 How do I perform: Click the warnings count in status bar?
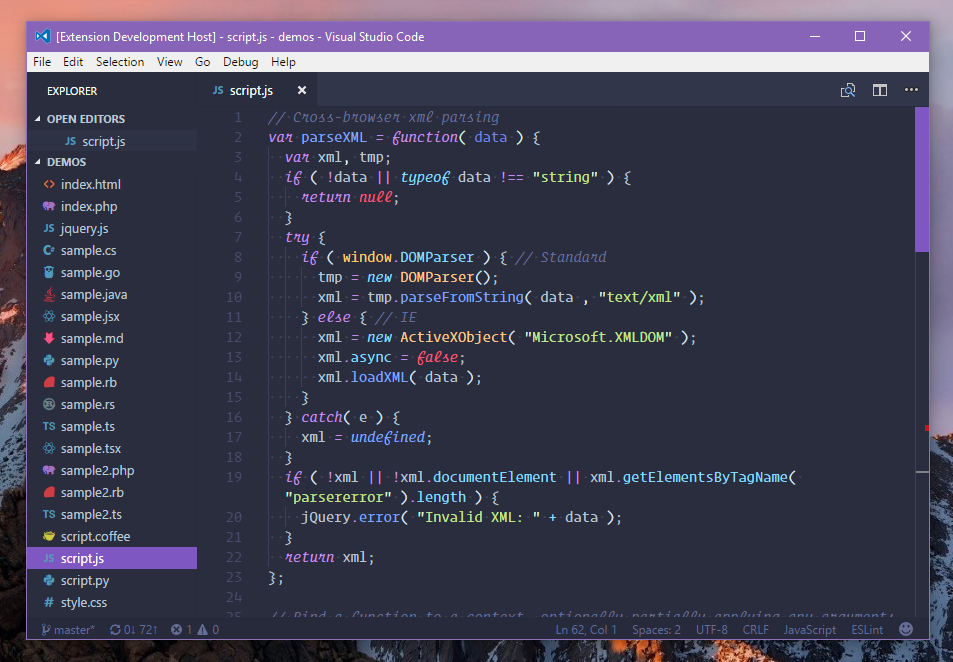(x=208, y=630)
